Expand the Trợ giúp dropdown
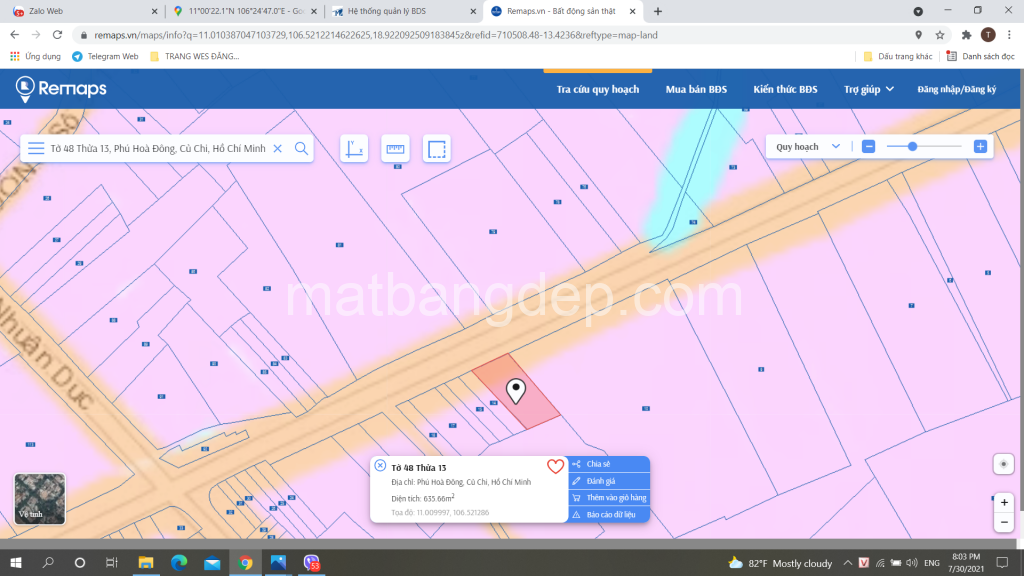The width and height of the screenshot is (1024, 576). coord(869,89)
